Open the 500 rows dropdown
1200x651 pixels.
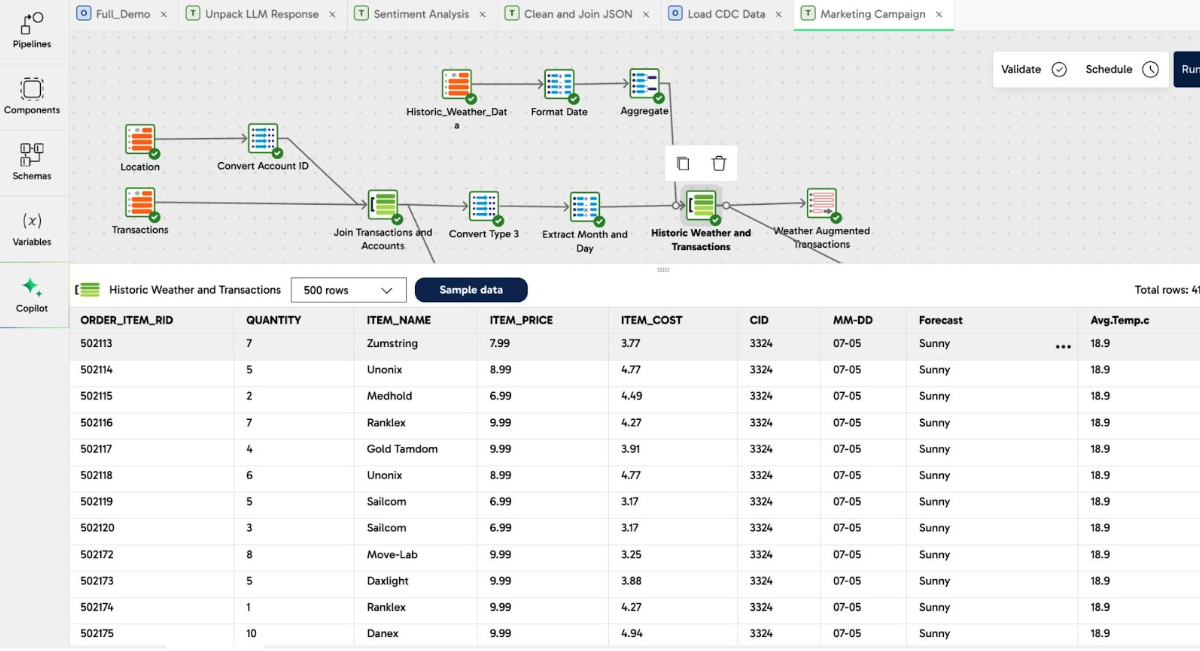click(348, 290)
